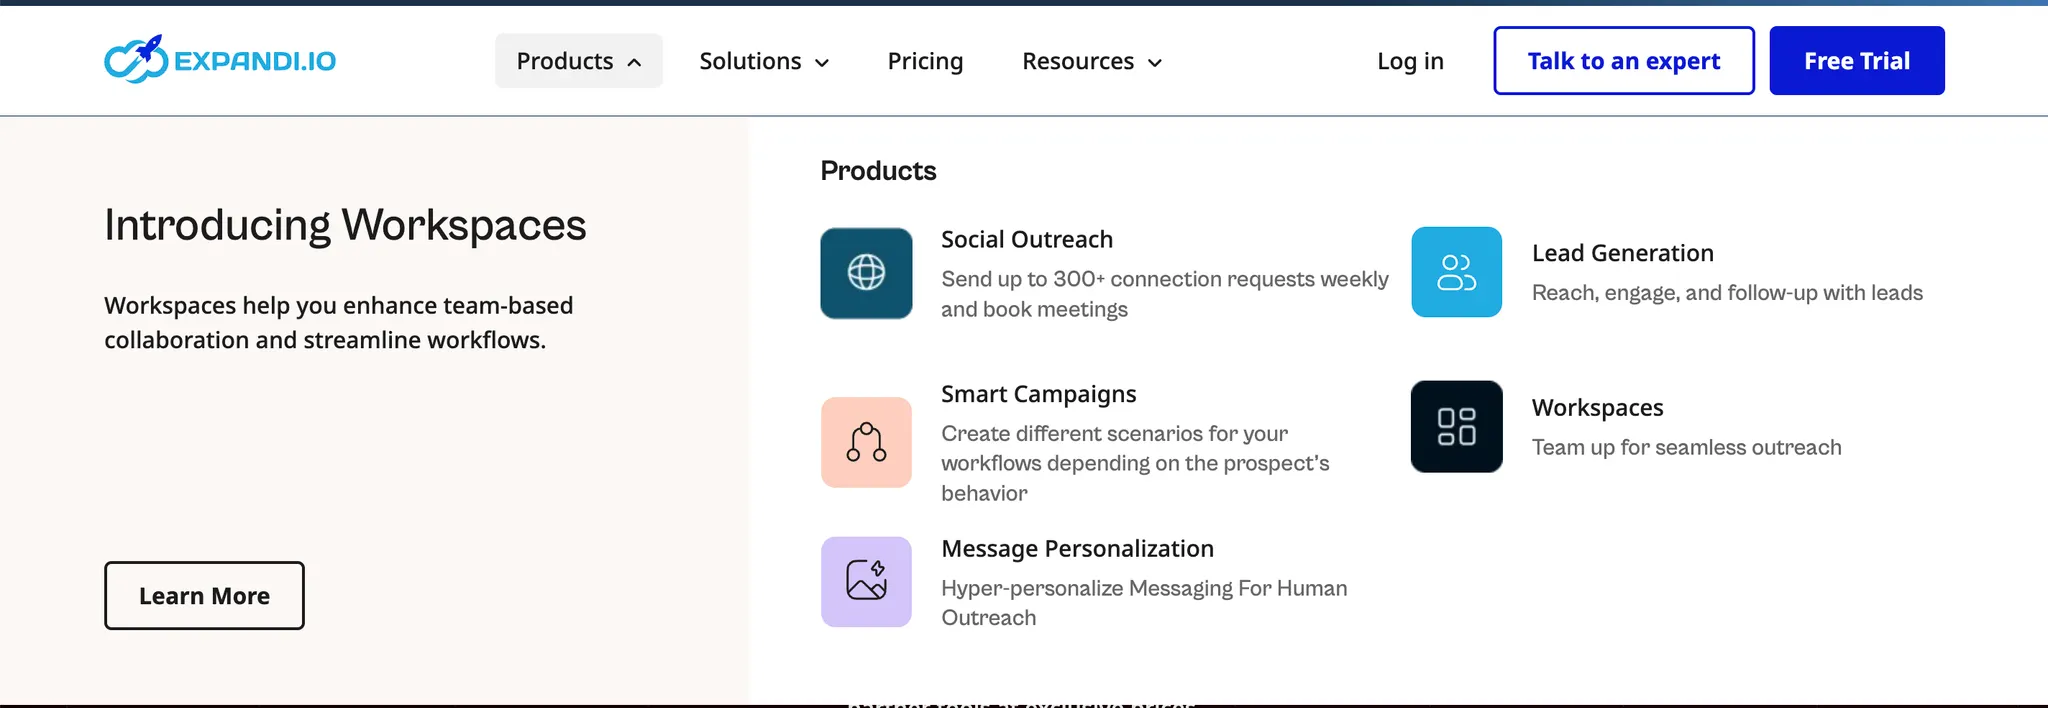The height and width of the screenshot is (708, 2048).
Task: Collapse the Products dropdown menu
Action: pos(578,61)
